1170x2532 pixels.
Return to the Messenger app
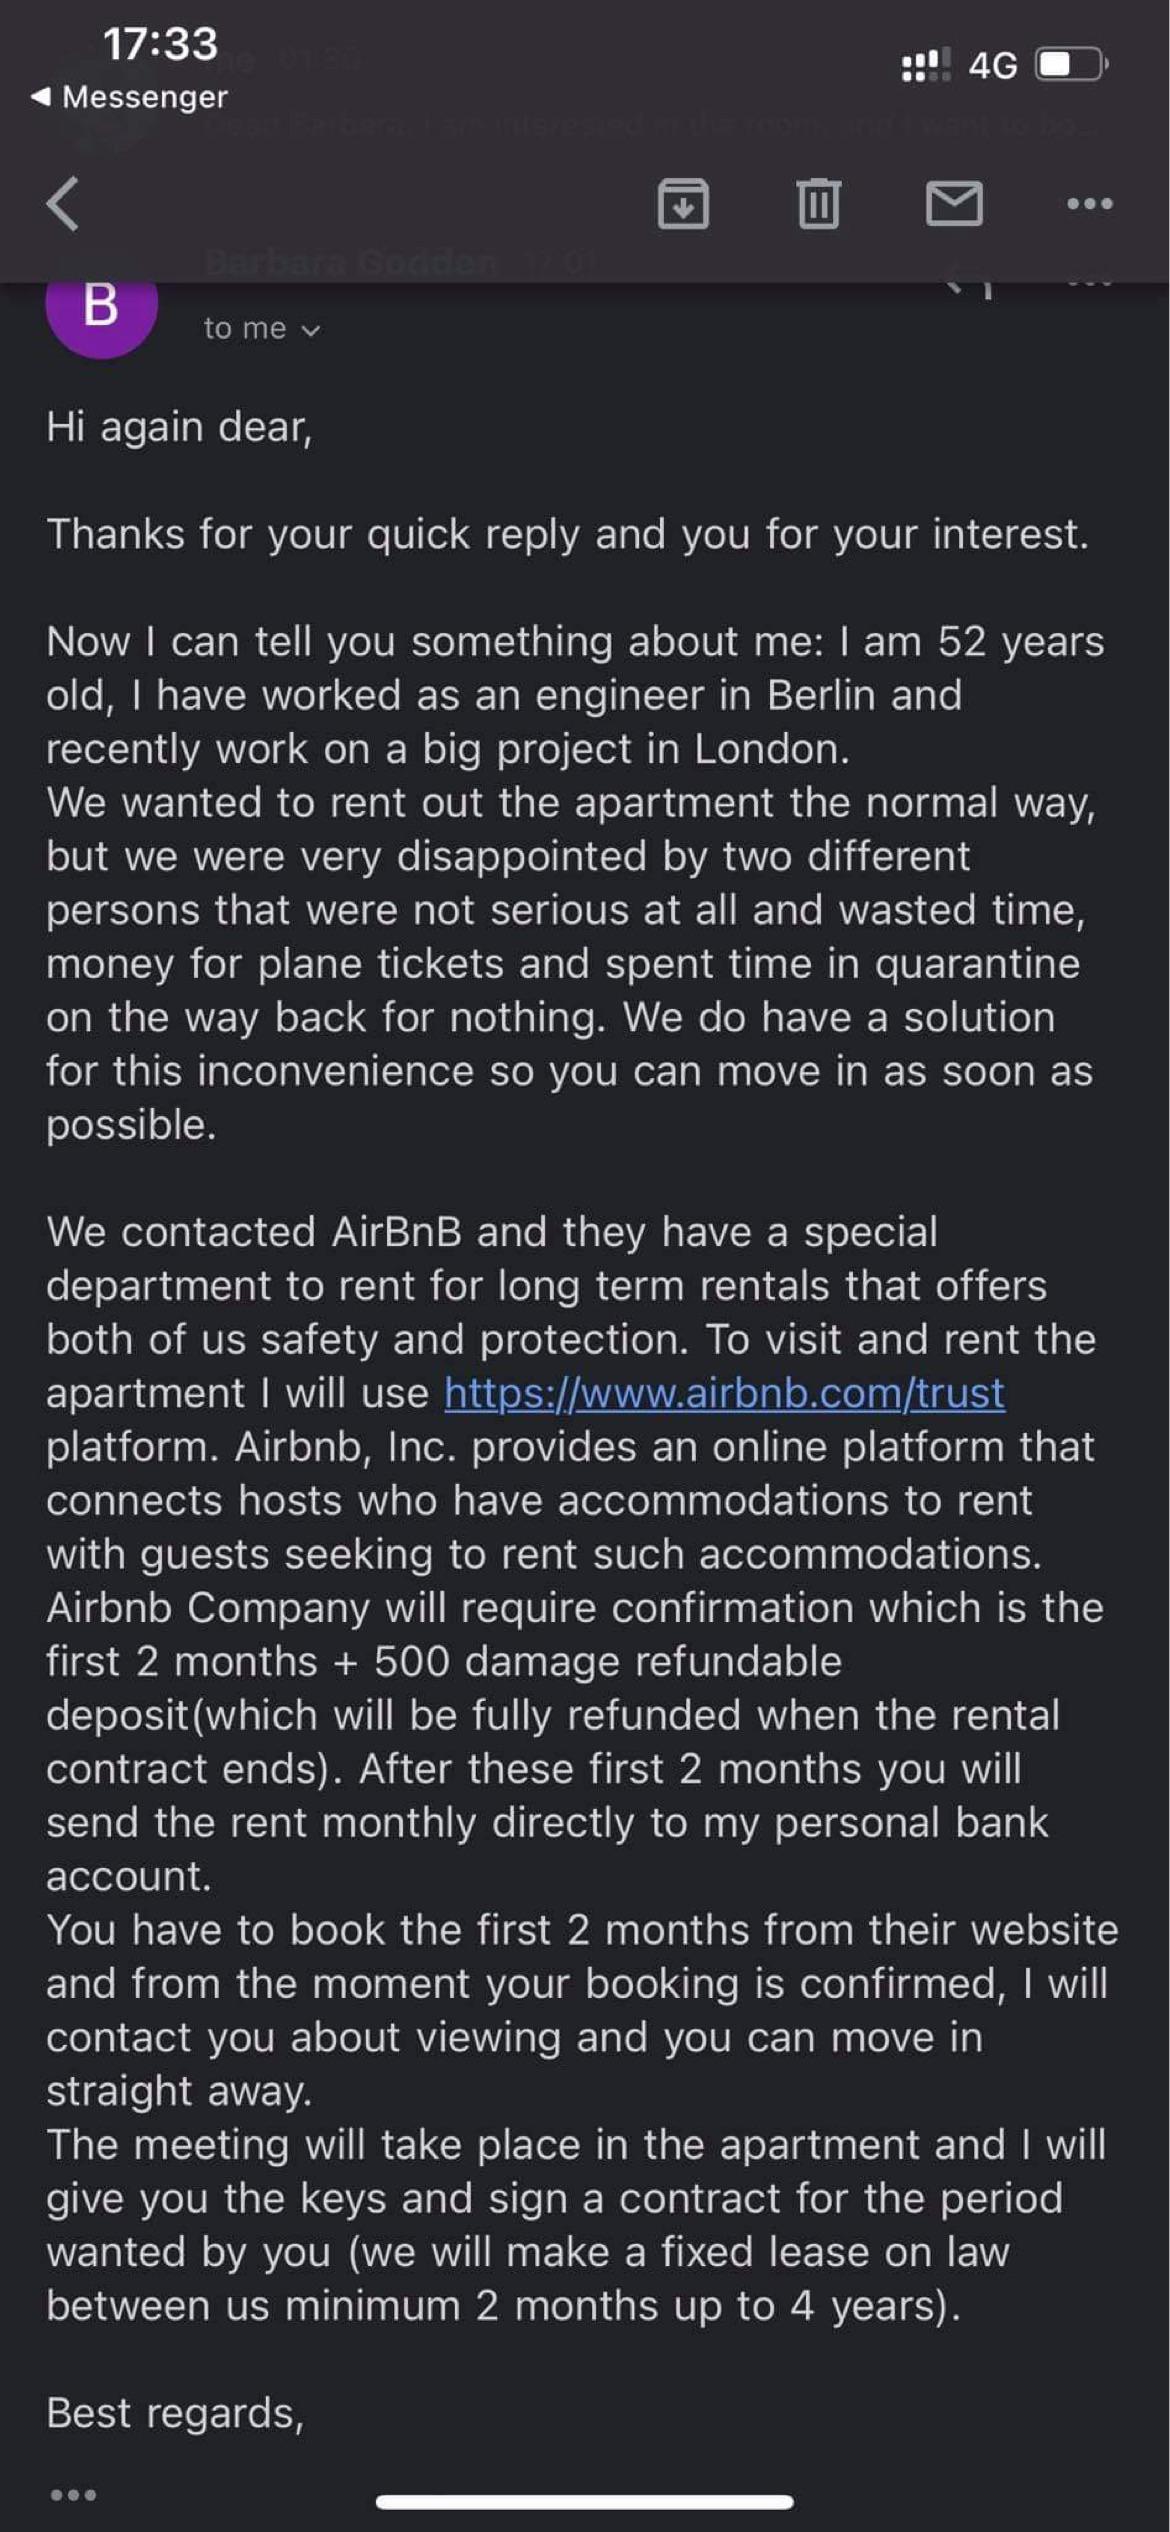[x=130, y=97]
